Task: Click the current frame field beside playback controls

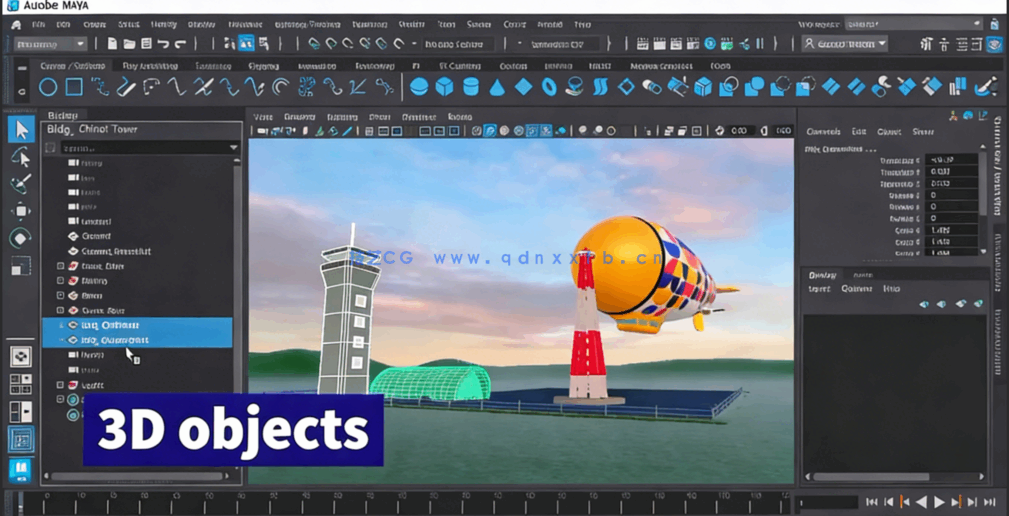Action: tap(826, 502)
